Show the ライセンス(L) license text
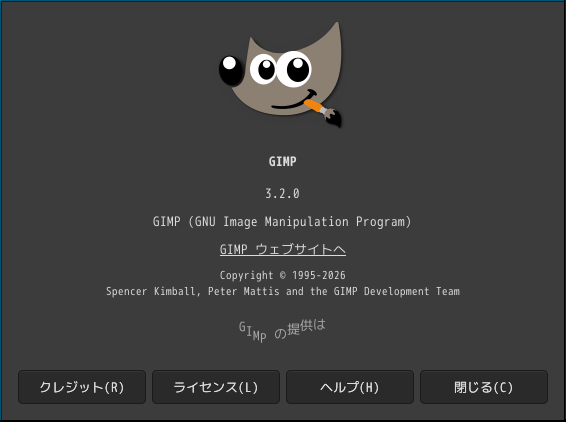This screenshot has height=422, width=566. (216, 387)
